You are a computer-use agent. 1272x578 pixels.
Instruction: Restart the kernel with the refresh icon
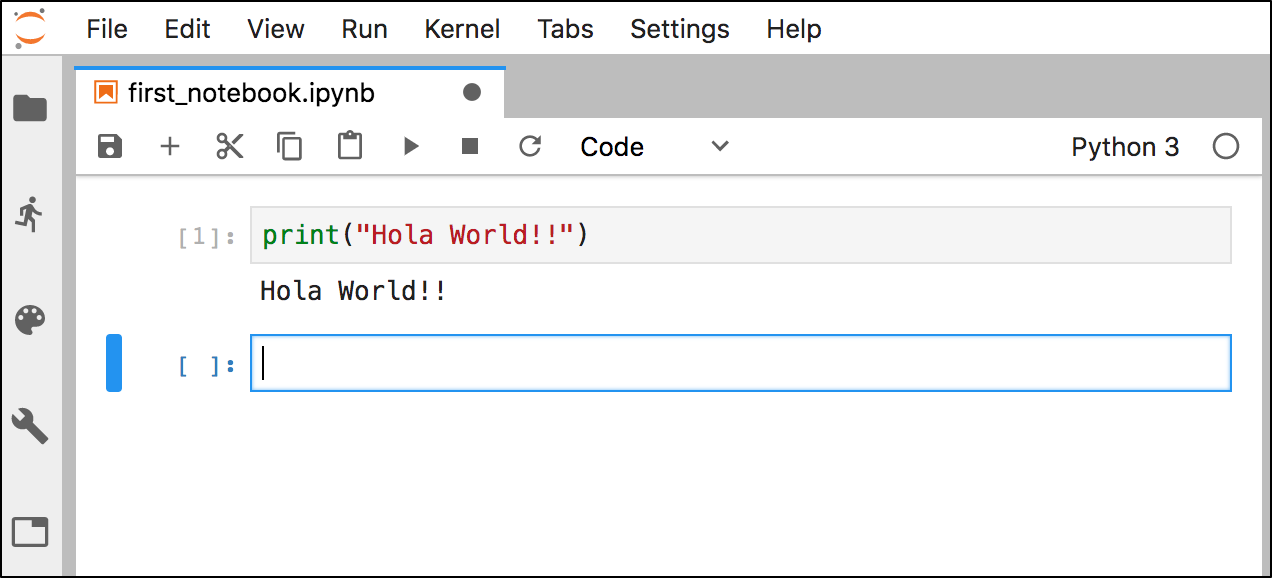[x=530, y=146]
